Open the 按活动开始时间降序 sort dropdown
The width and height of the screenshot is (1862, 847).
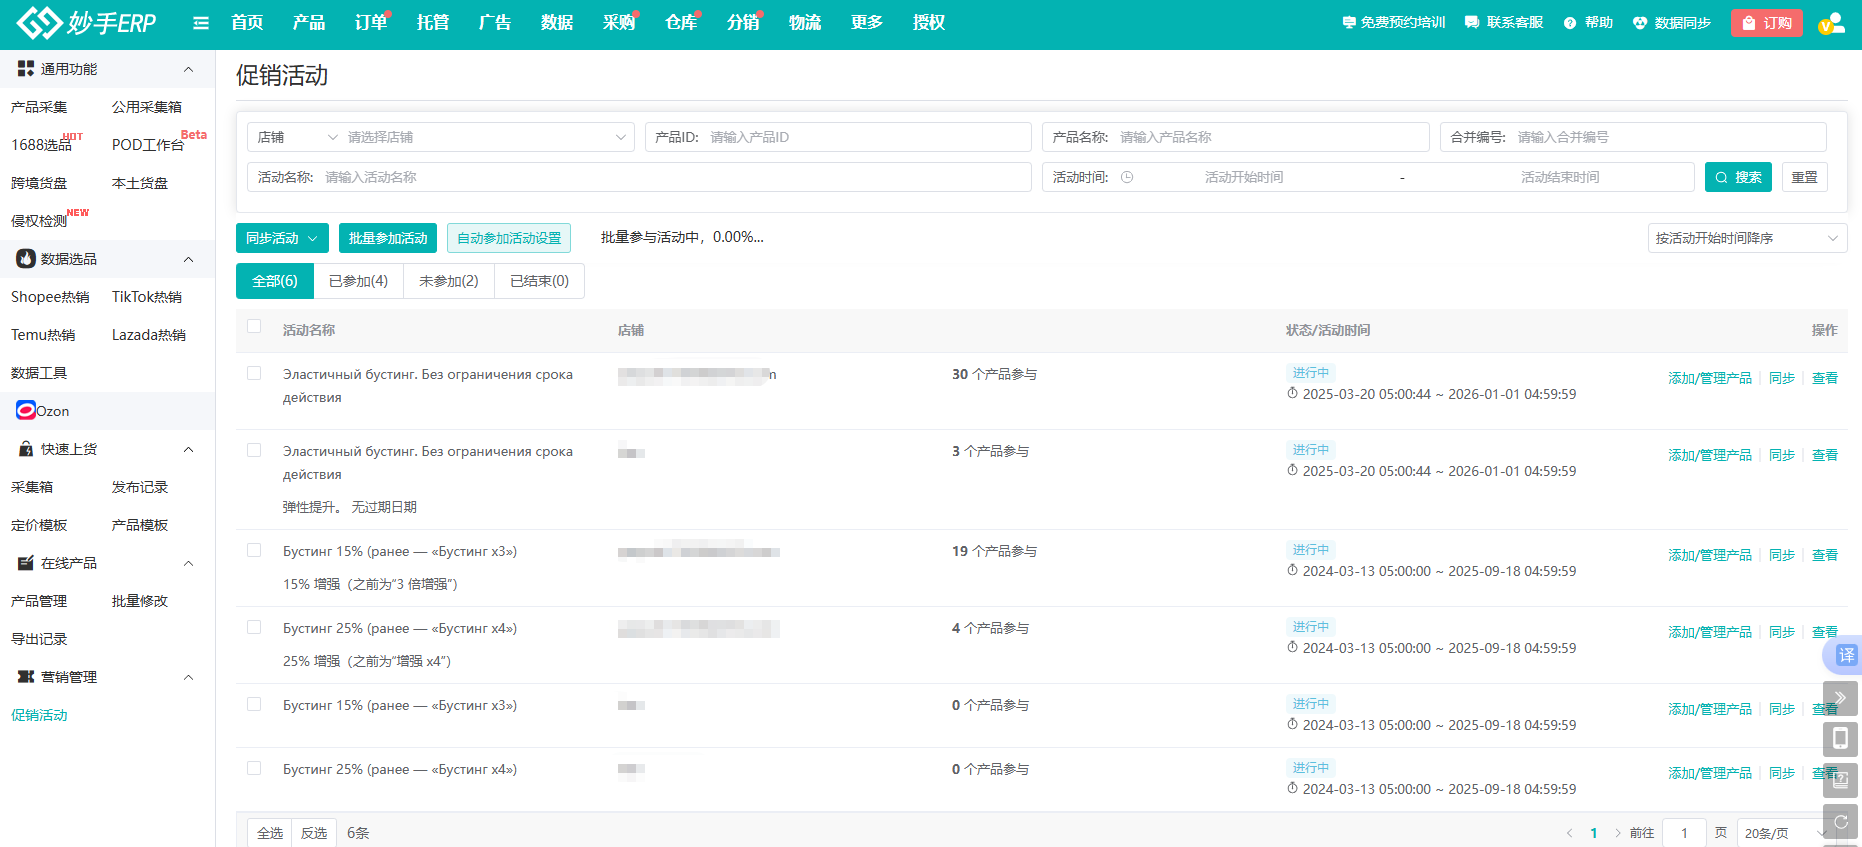tap(1746, 238)
